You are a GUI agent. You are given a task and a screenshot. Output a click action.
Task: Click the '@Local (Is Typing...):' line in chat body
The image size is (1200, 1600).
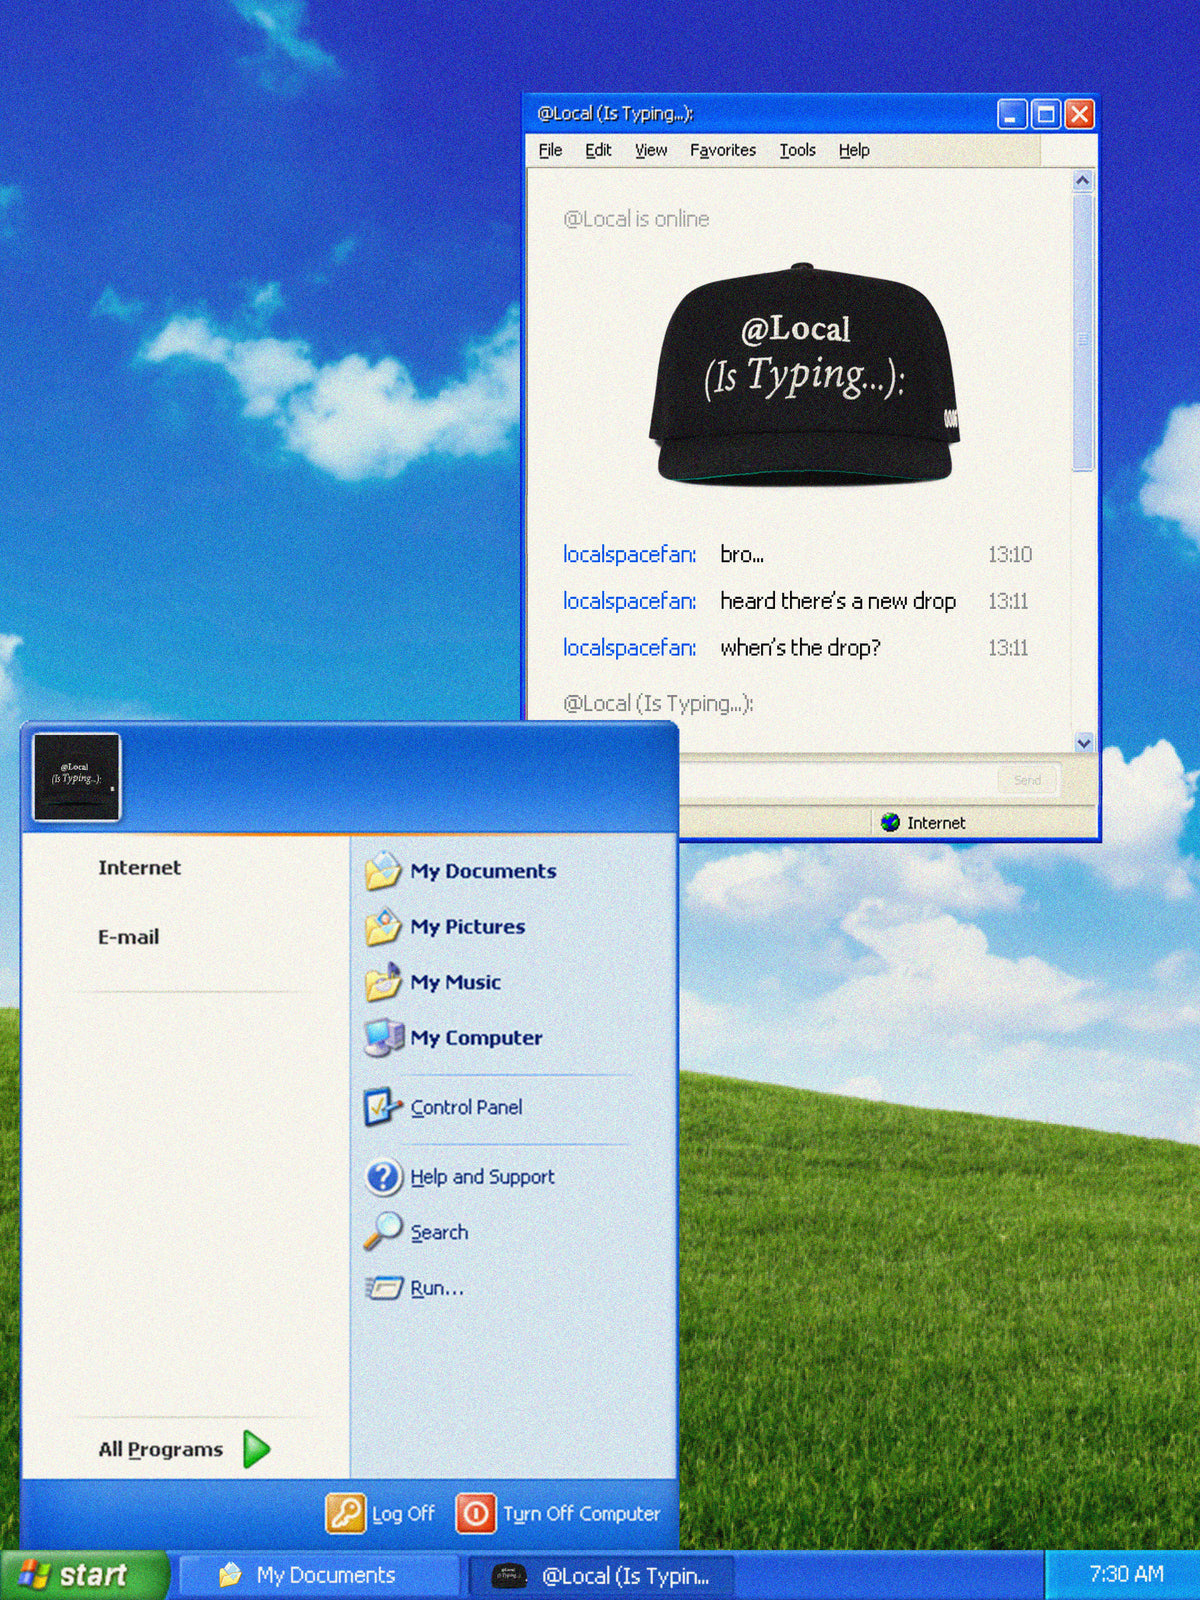click(x=658, y=704)
